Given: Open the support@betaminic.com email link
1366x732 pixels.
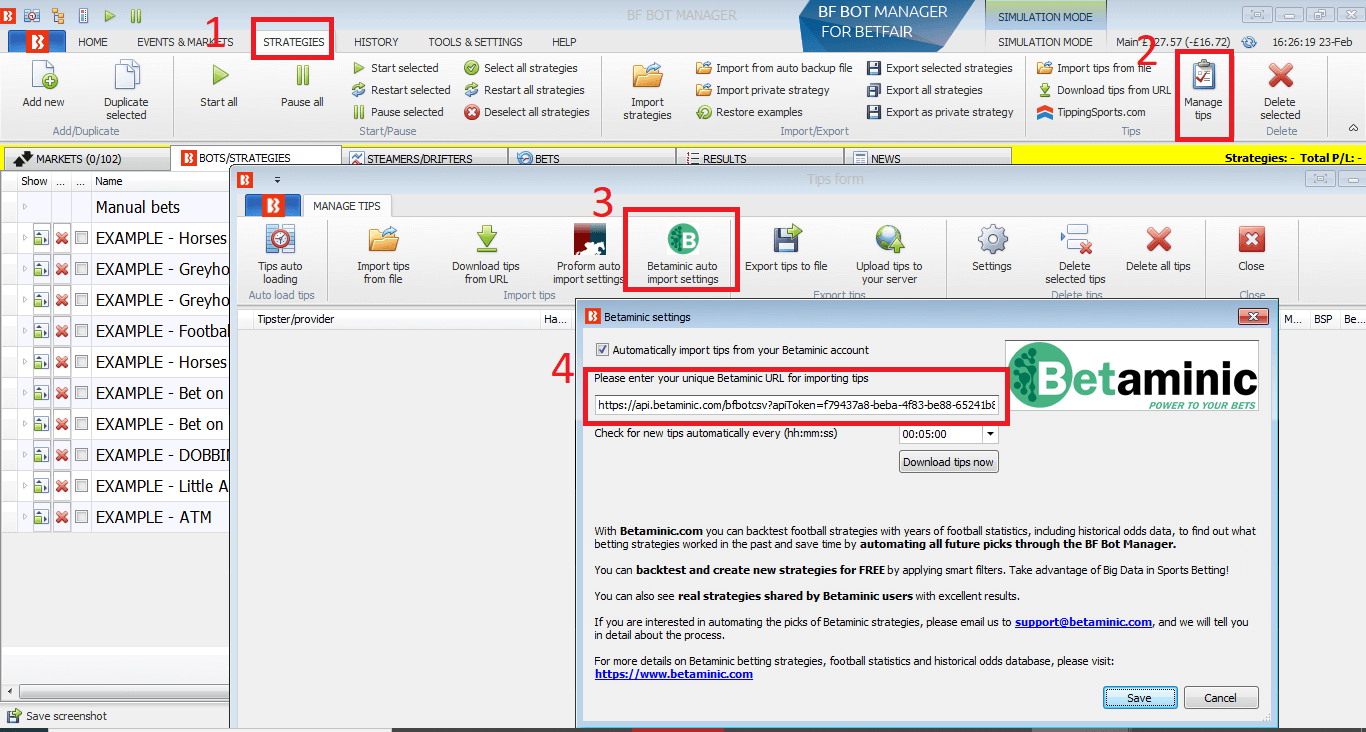Looking at the screenshot, I should 1083,622.
